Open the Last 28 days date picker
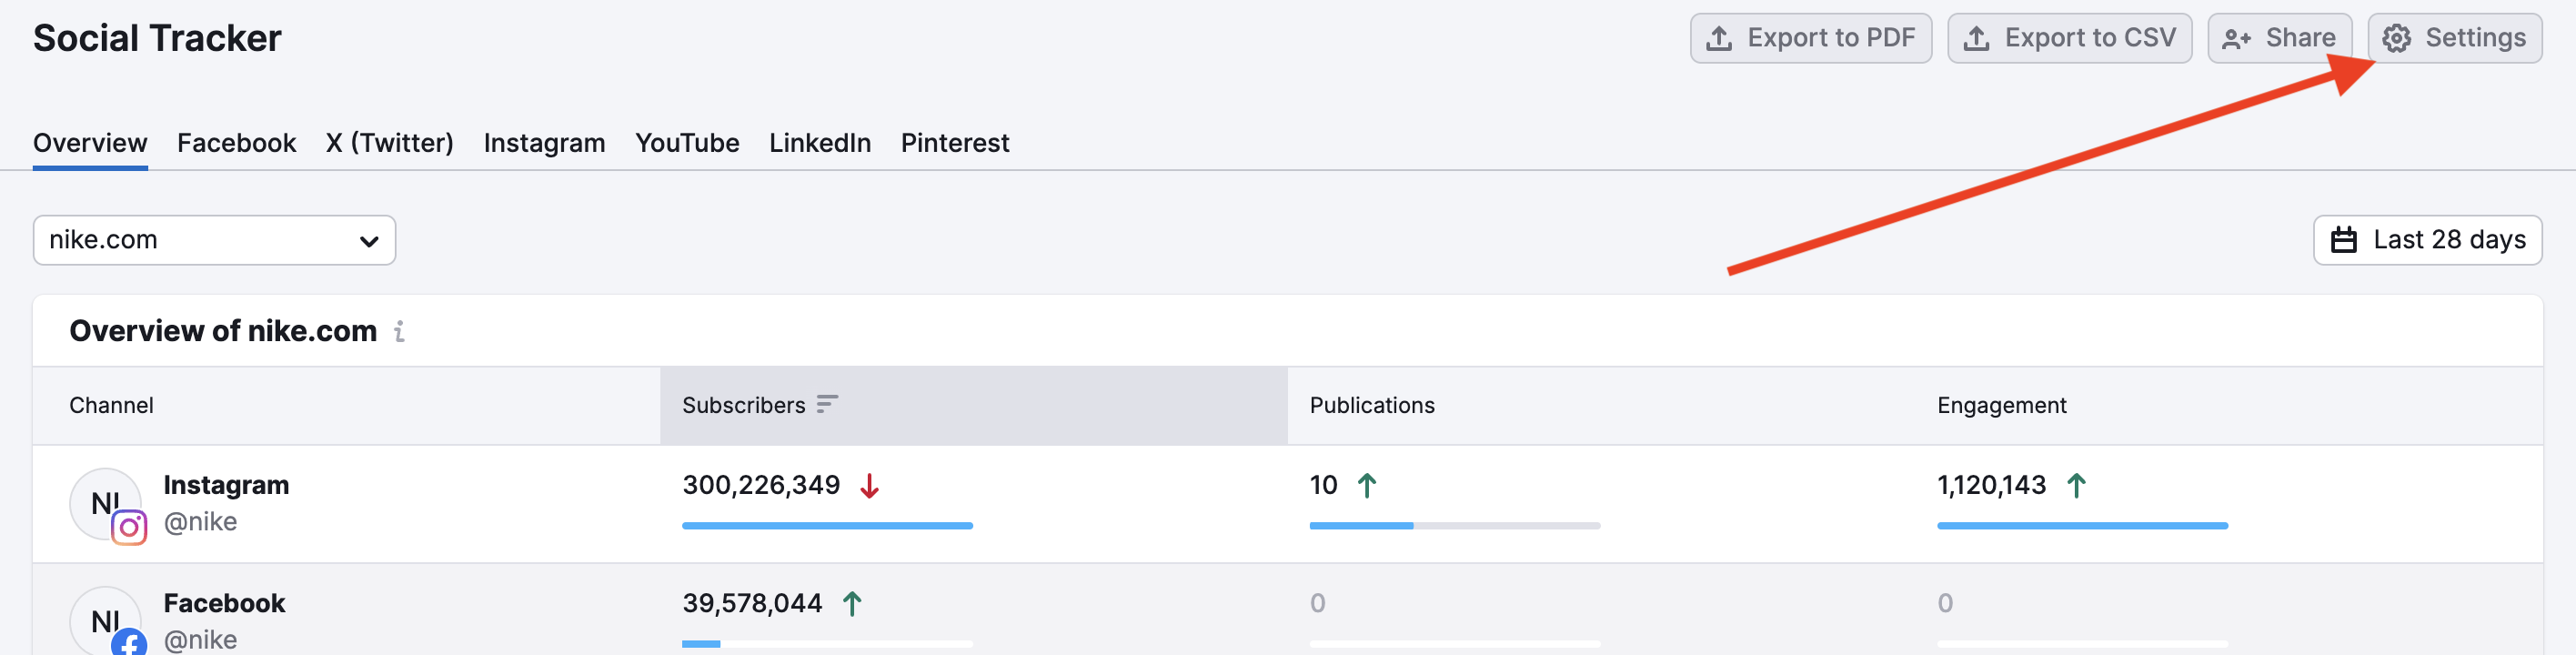The image size is (2576, 655). tap(2427, 240)
